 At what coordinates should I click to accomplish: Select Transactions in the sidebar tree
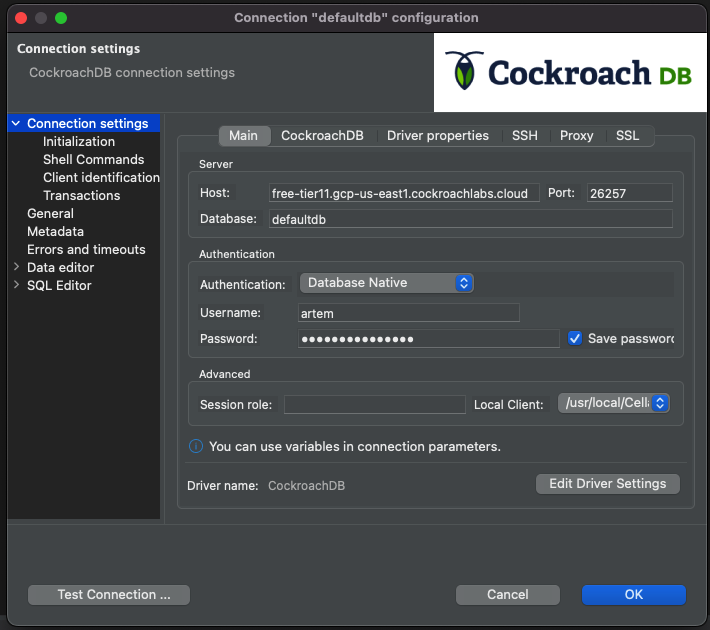pyautogui.click(x=82, y=195)
